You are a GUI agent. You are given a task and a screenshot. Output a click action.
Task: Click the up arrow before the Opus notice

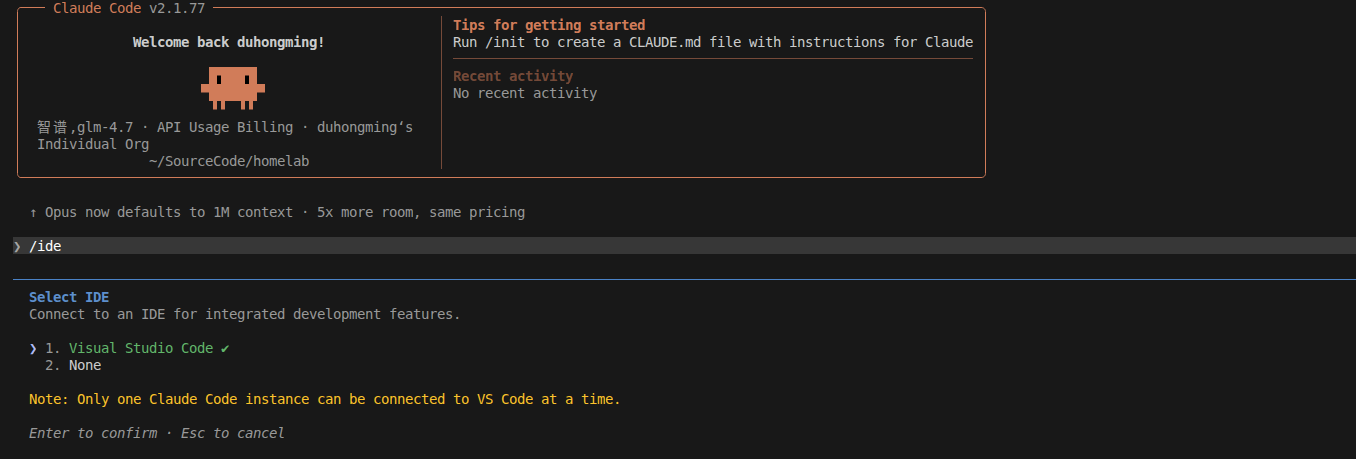pos(33,212)
